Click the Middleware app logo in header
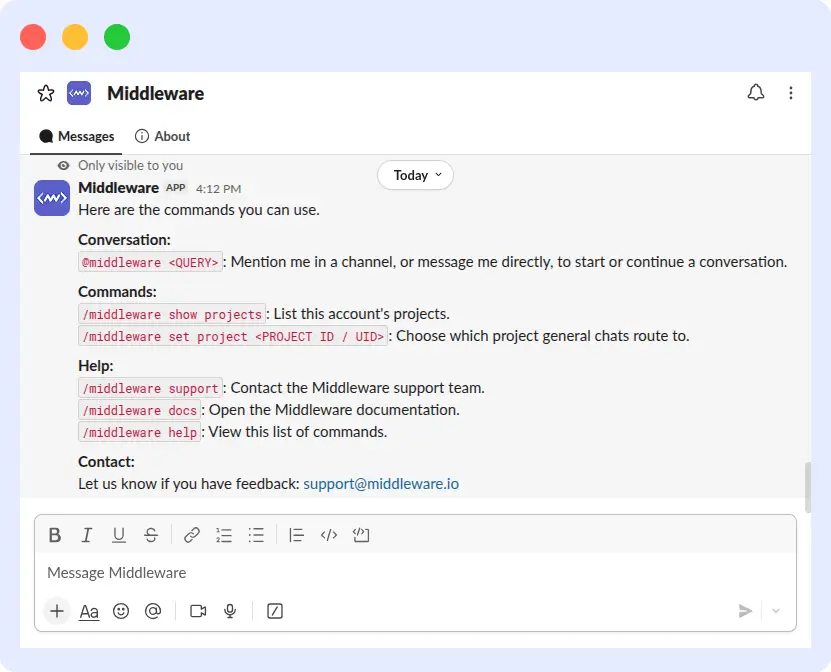The height and width of the screenshot is (672, 831). point(79,93)
